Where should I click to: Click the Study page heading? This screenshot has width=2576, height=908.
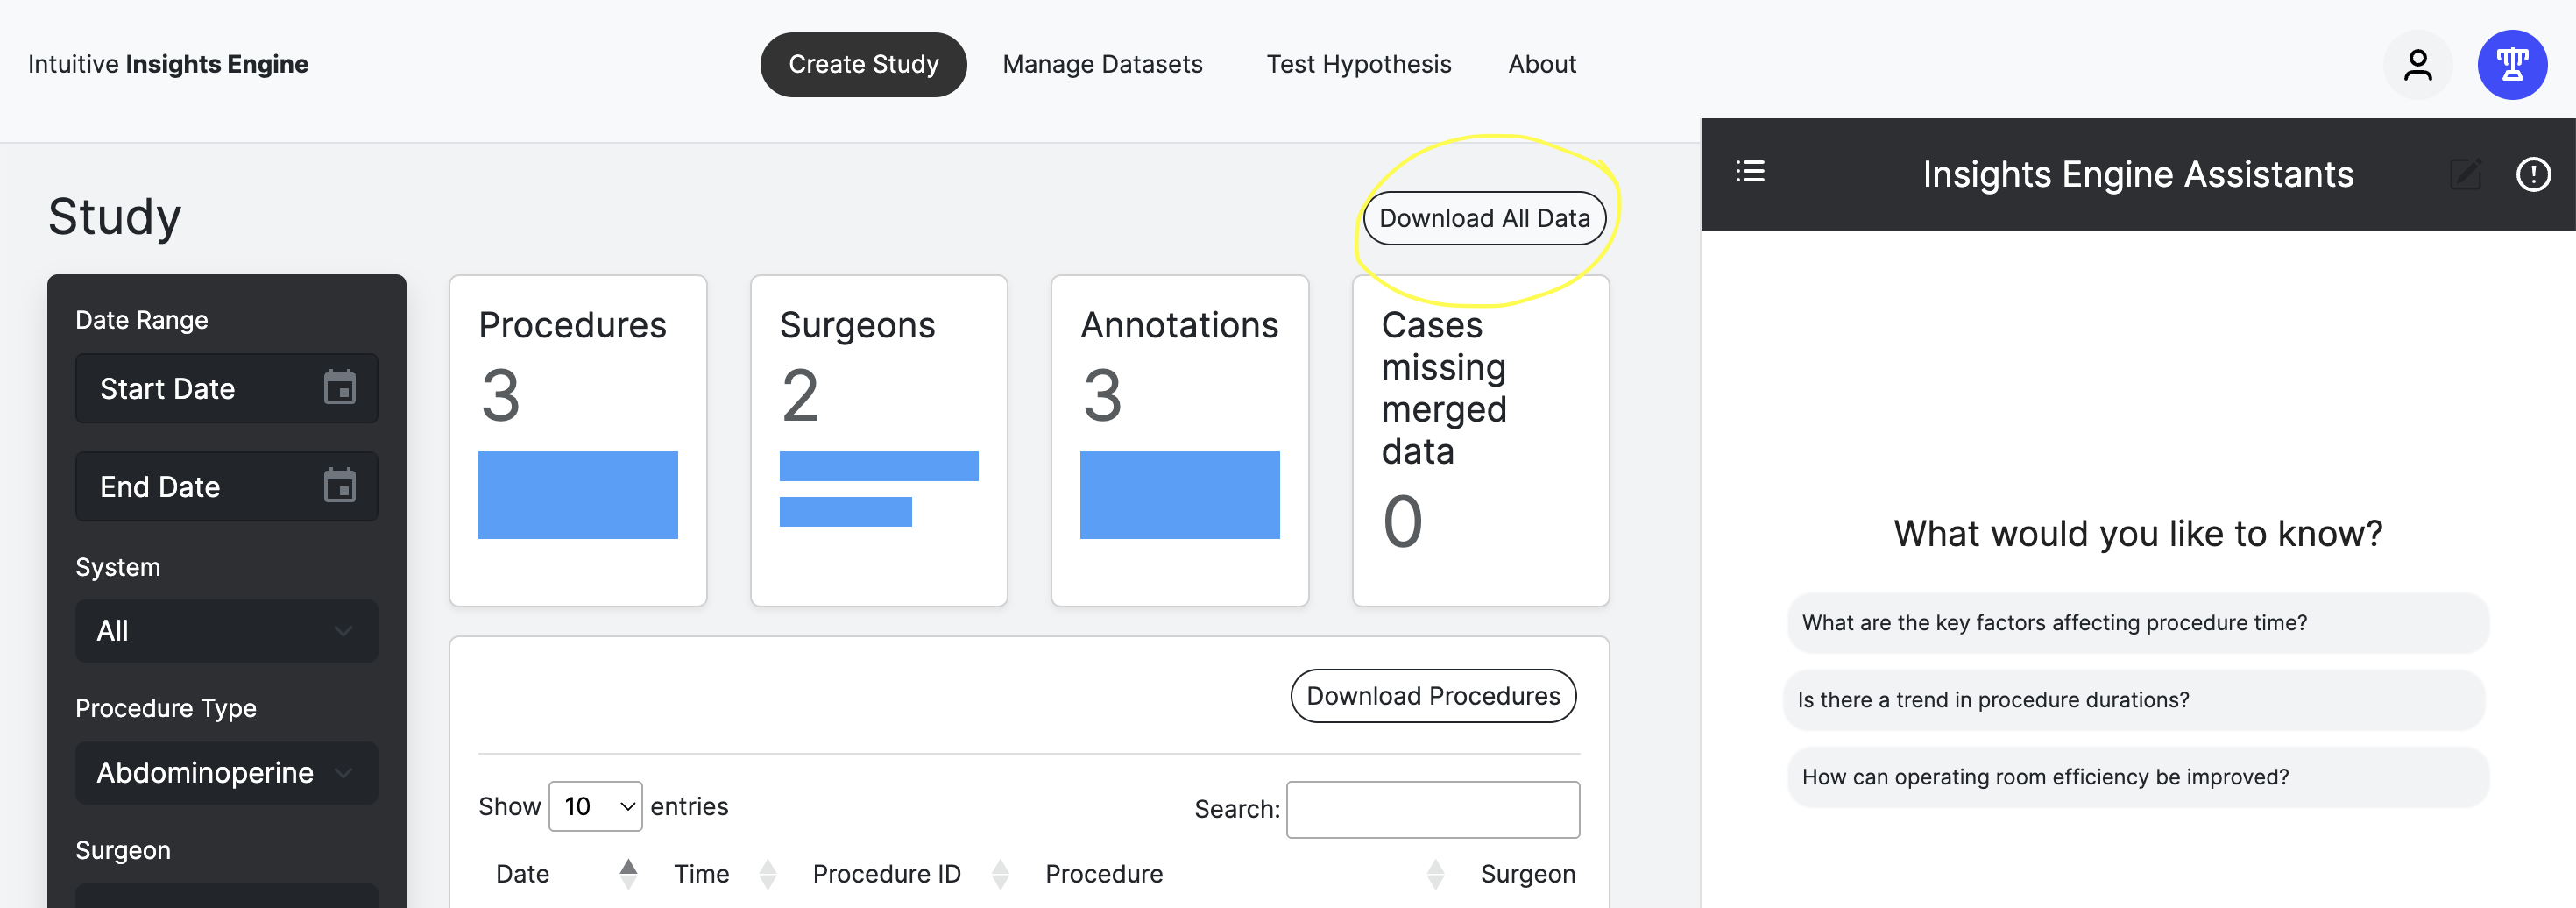[x=114, y=216]
